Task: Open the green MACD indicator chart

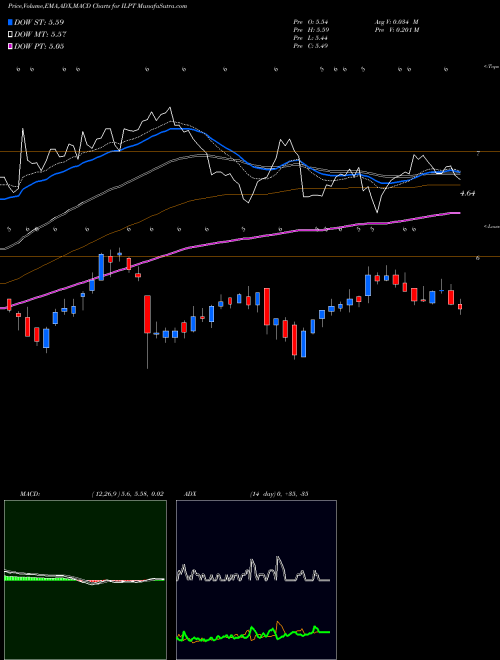Action: [x=85, y=580]
